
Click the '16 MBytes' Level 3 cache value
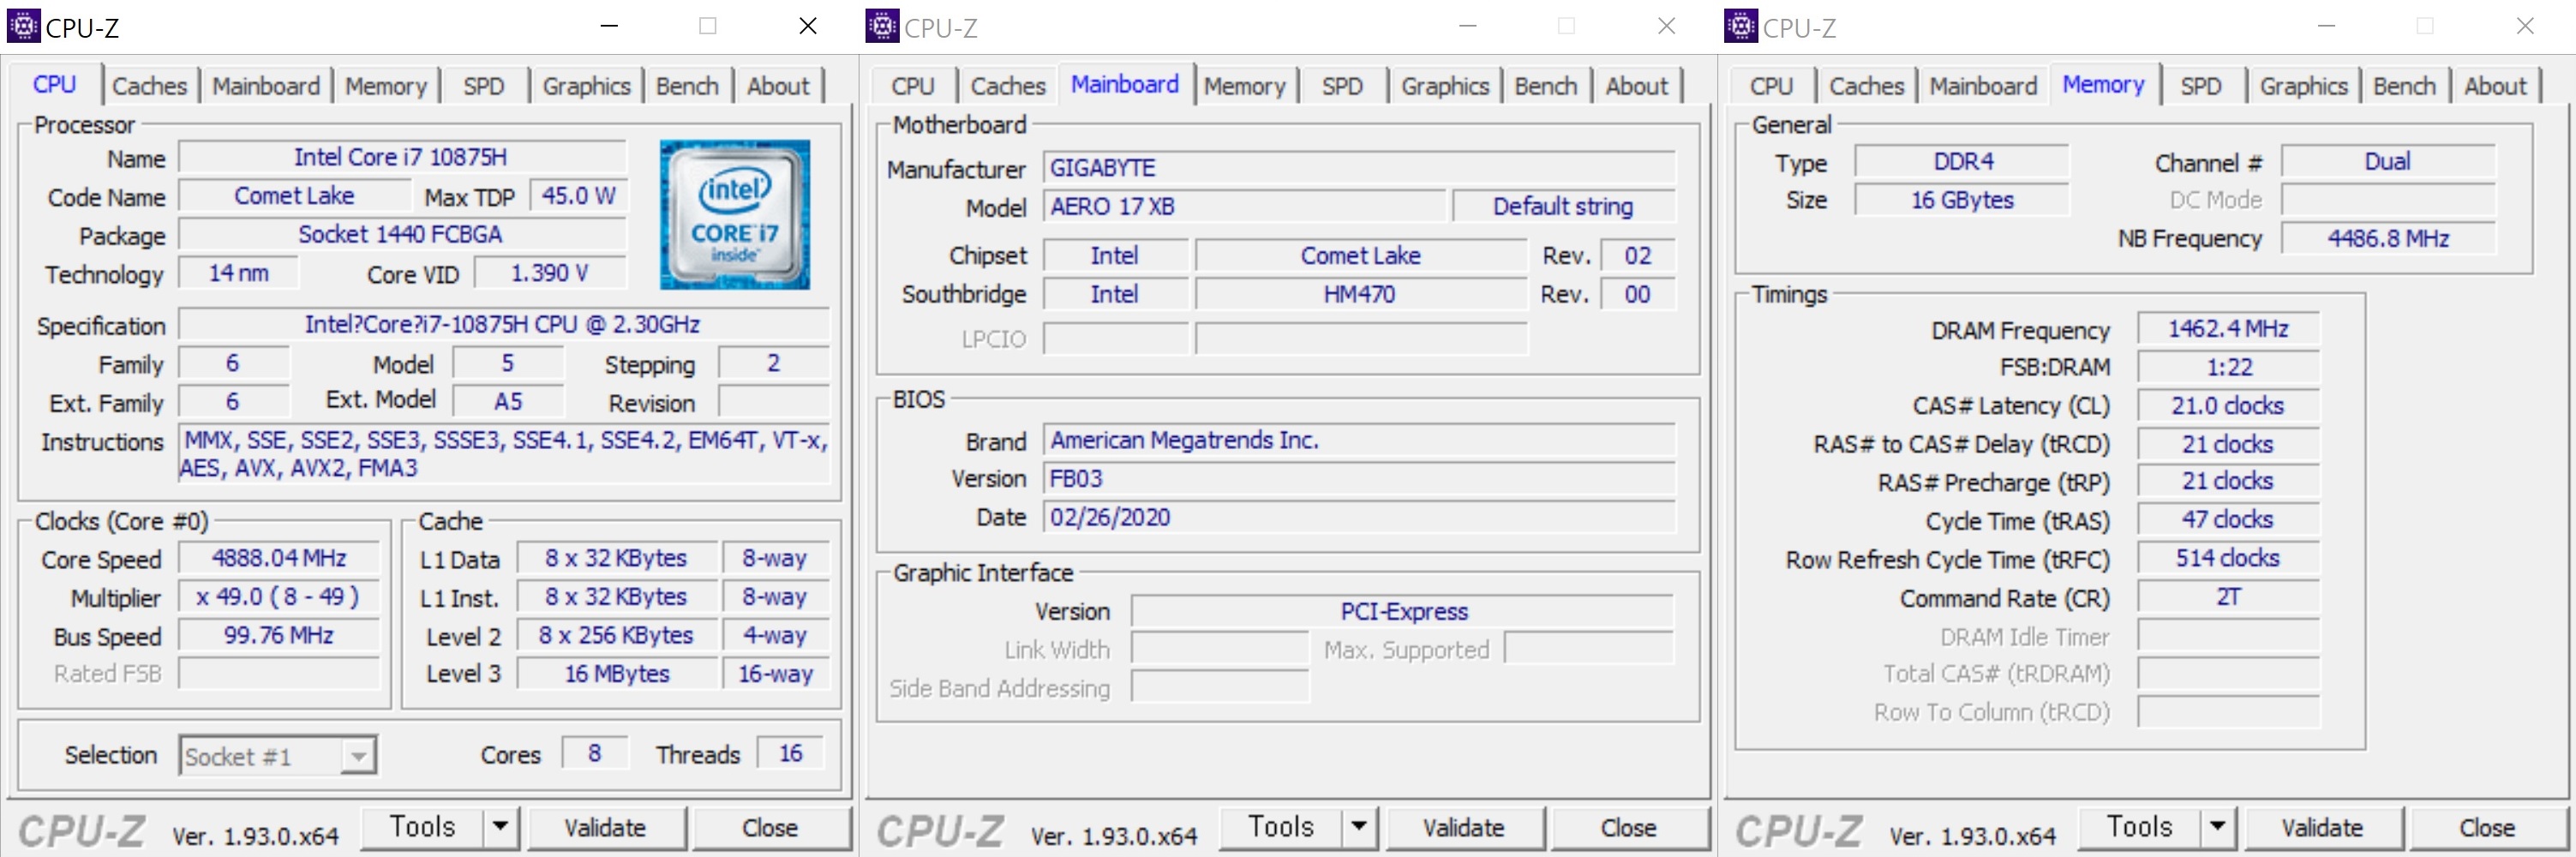(x=618, y=674)
